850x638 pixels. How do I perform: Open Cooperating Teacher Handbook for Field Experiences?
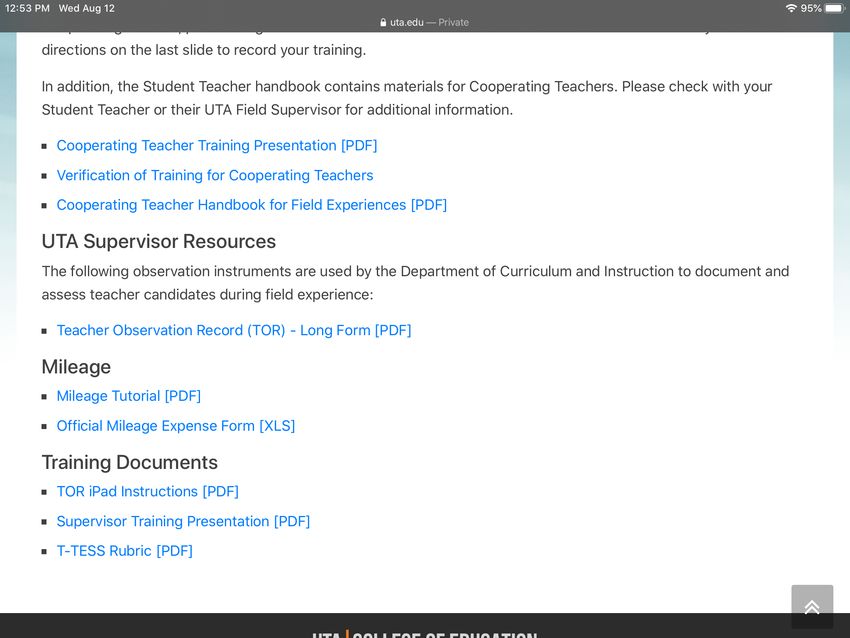[252, 205]
